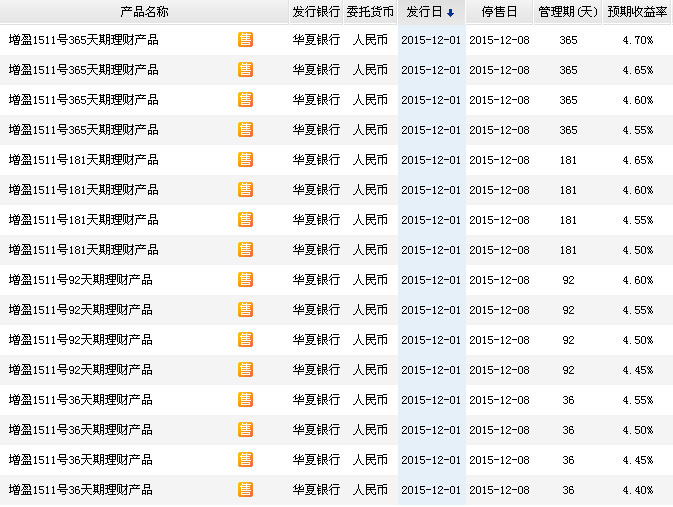Sort by the 产品名称 column header
The height and width of the screenshot is (507, 673).
click(x=144, y=12)
